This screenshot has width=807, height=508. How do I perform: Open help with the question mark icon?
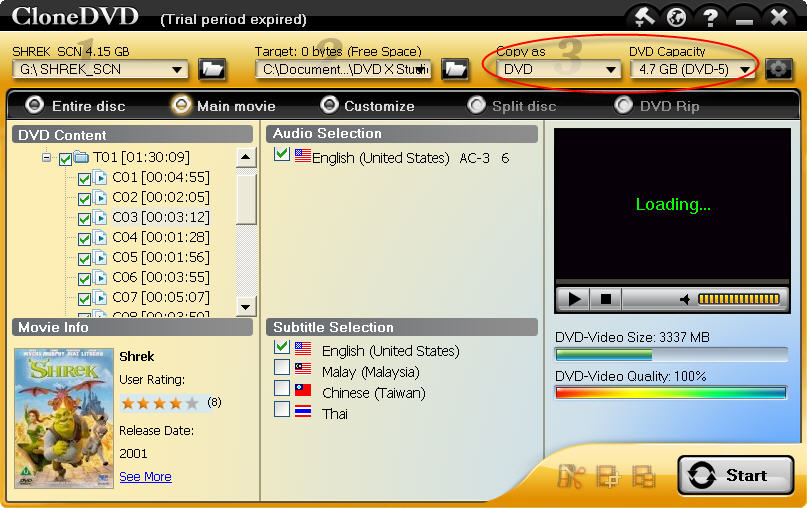pyautogui.click(x=710, y=18)
